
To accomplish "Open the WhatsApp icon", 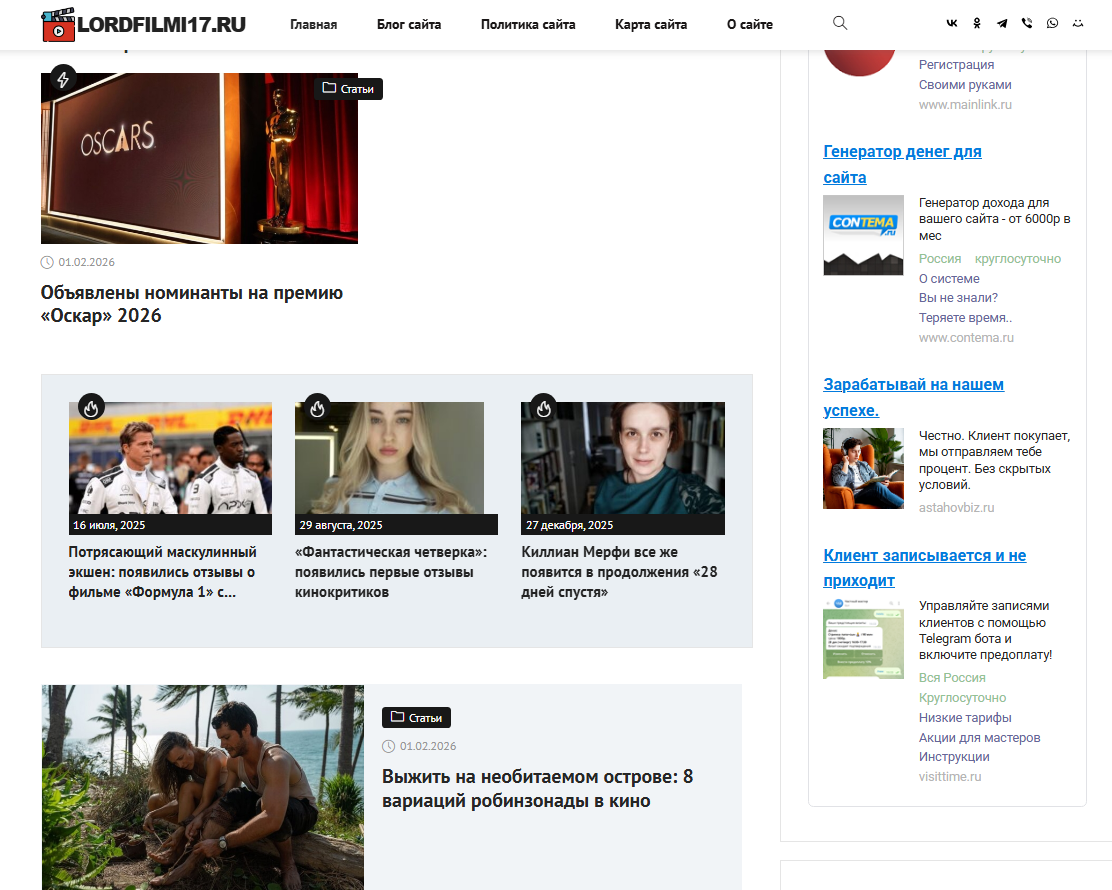I will [x=1052, y=23].
